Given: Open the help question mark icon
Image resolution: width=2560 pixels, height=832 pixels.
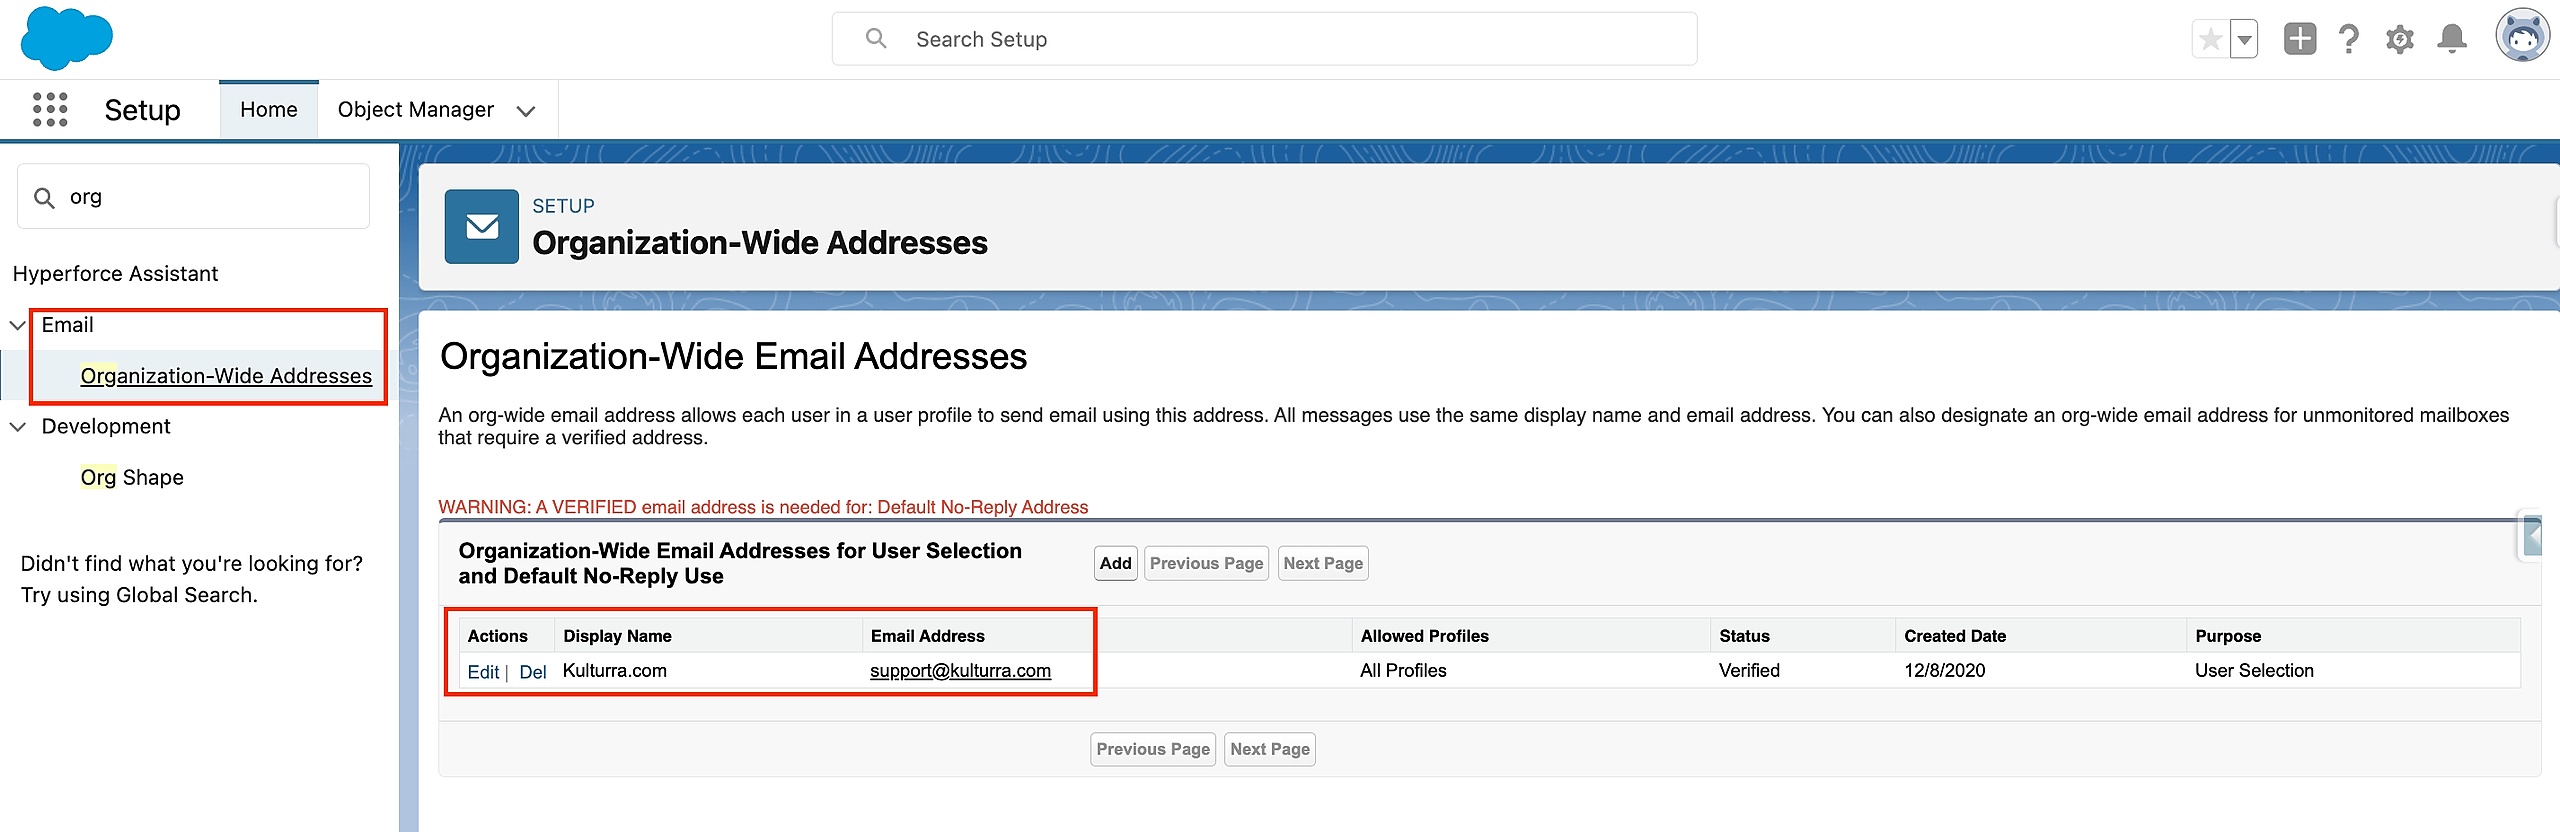Looking at the screenshot, I should [2349, 39].
